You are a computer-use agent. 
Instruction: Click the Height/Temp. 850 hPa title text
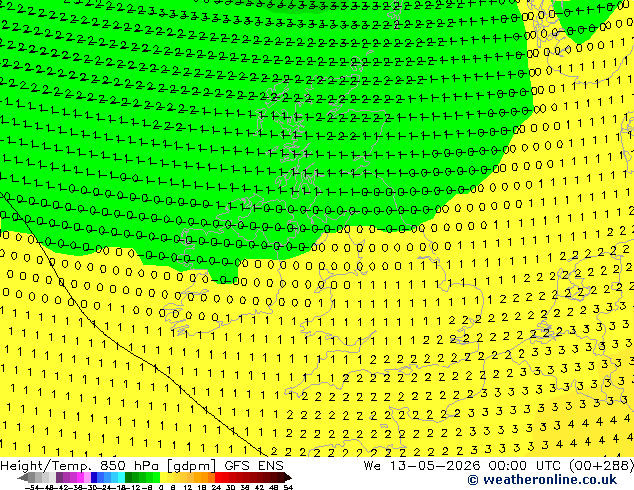81,466
